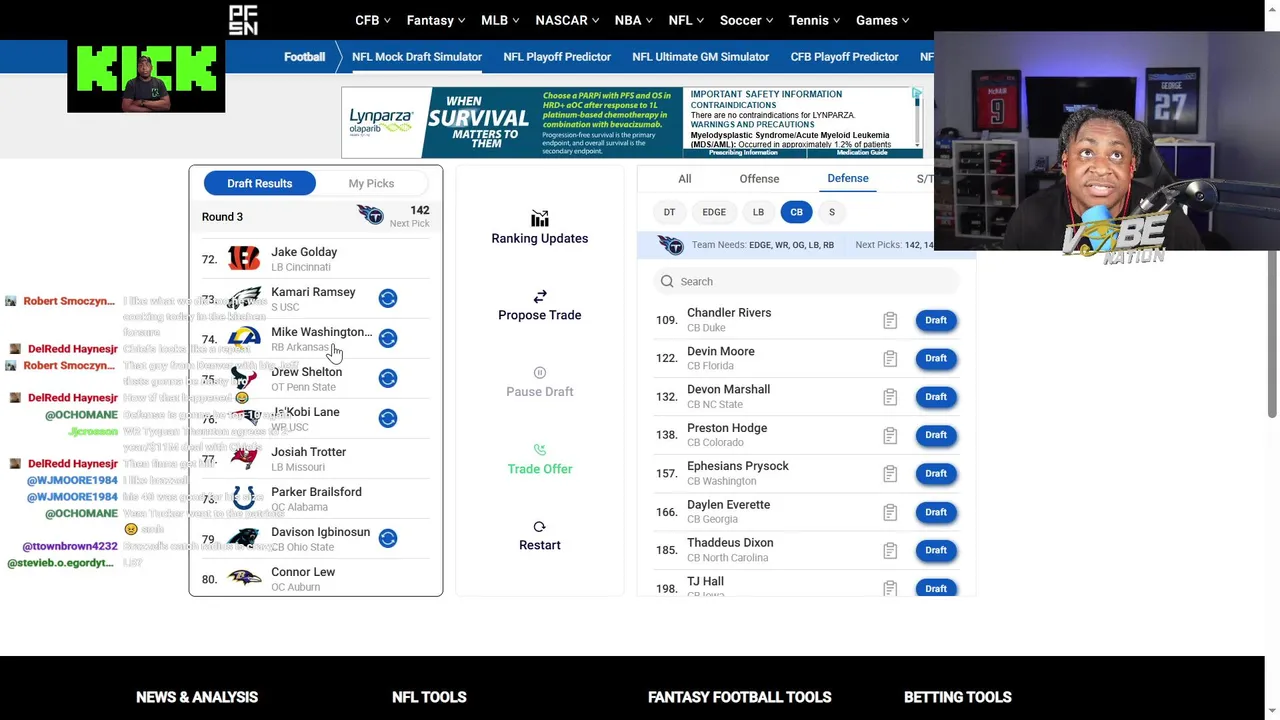Open NFL Playoff Predictor tab
This screenshot has height=720, width=1280.
tap(557, 57)
